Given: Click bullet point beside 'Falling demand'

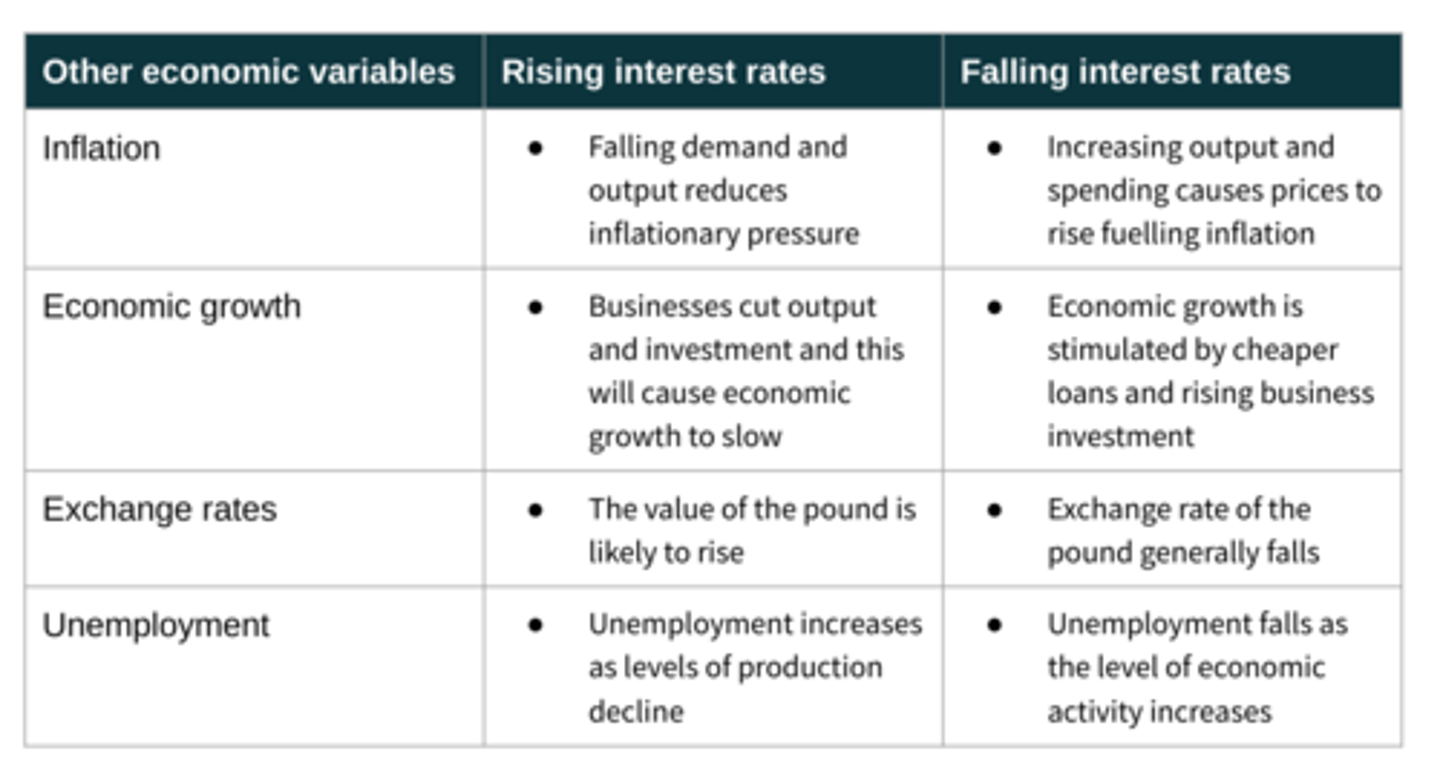Looking at the screenshot, I should [536, 148].
